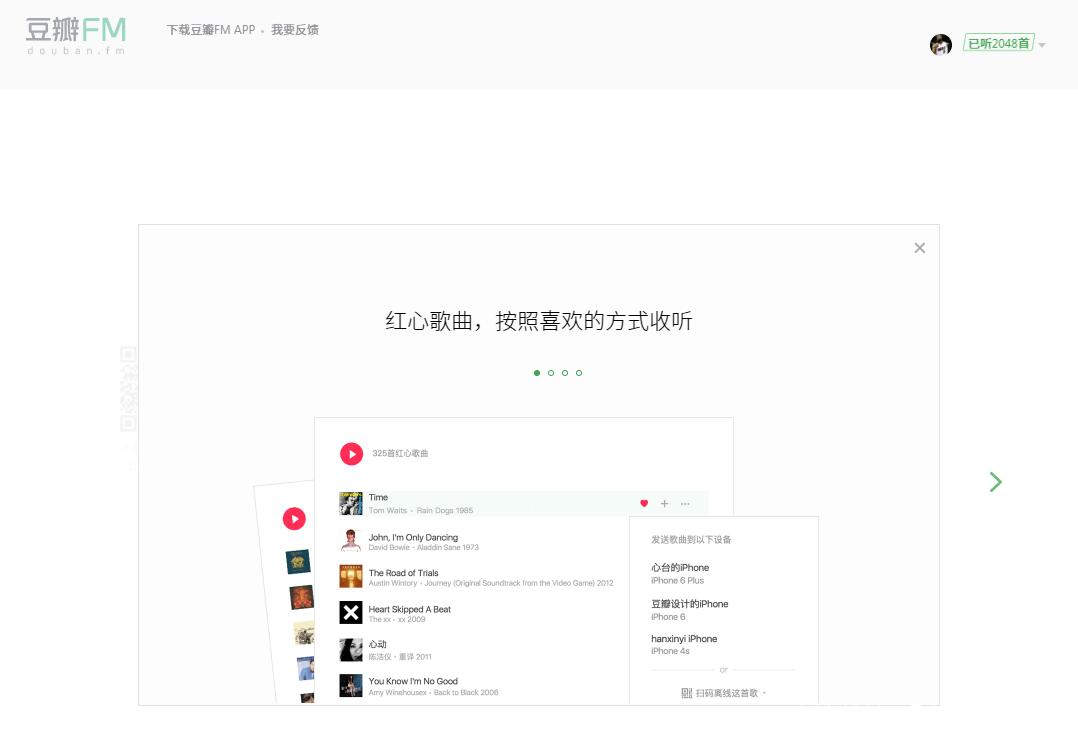Click the Heart Skipped A Beat cover
Viewport: 1078px width, 742px height.
pos(351,612)
